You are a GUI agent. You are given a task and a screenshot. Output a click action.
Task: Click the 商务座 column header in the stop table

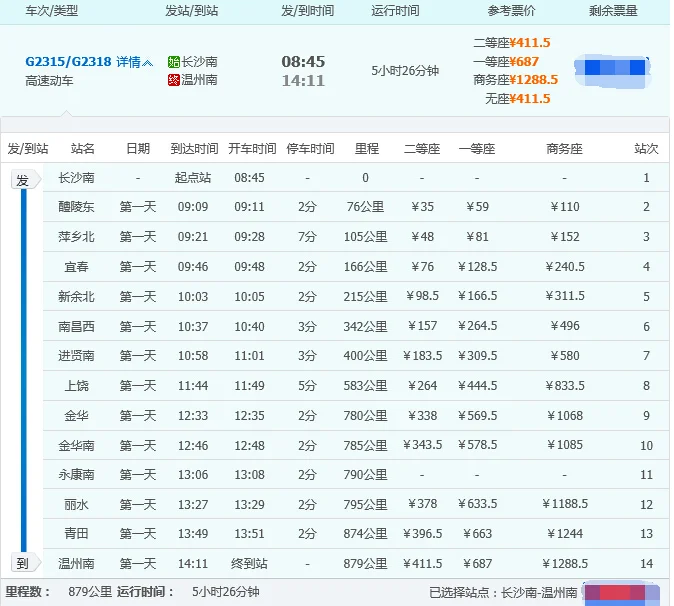pyautogui.click(x=564, y=149)
